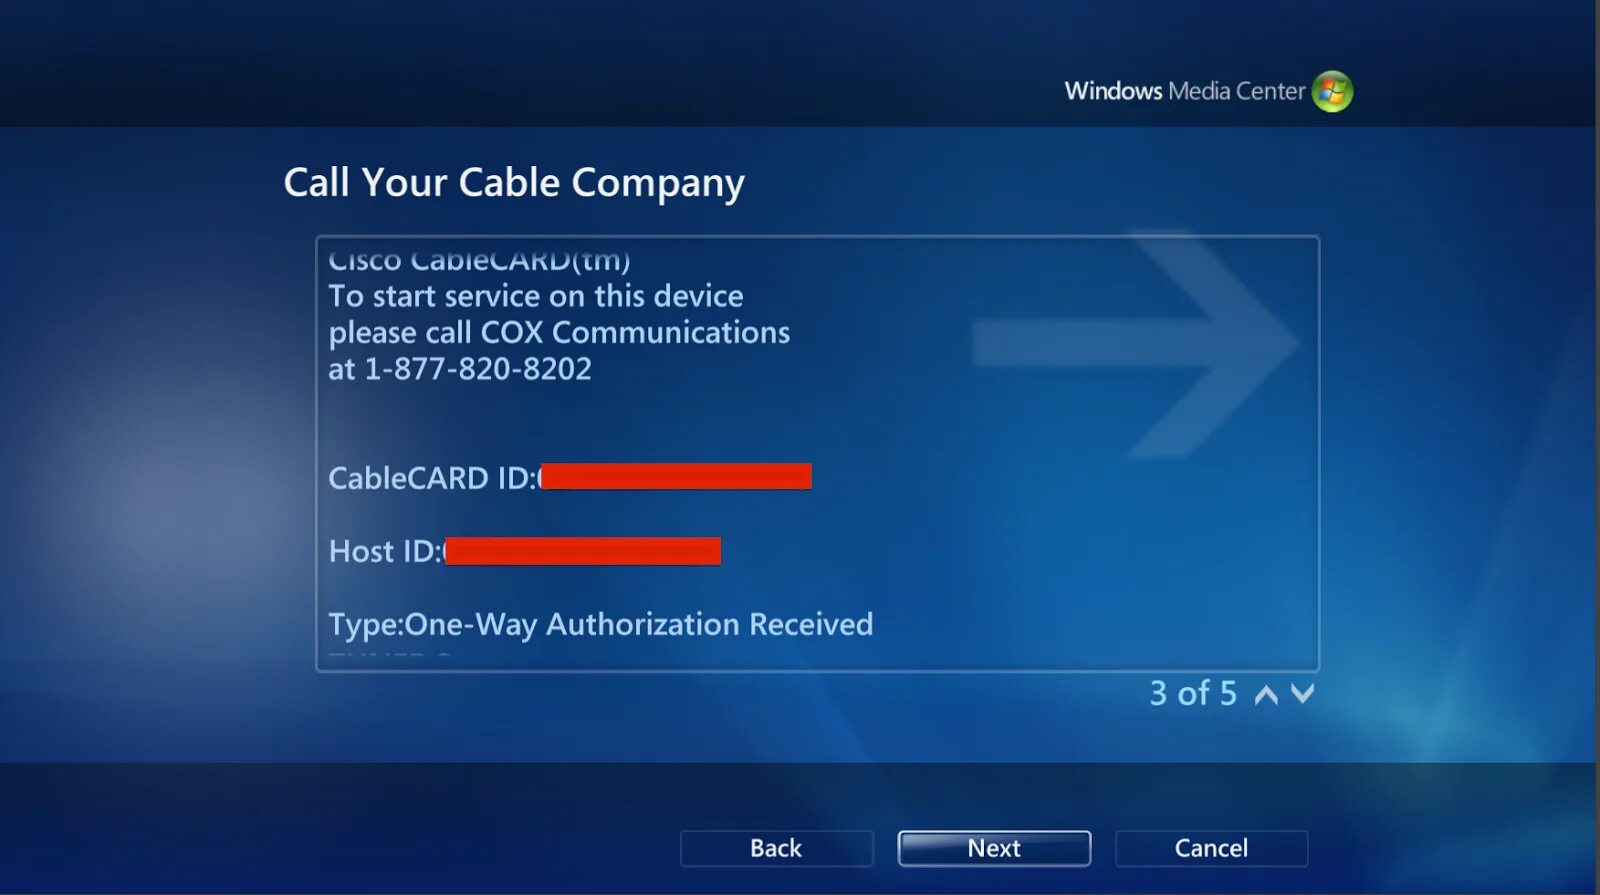Click the "please call COX Communications" text

click(x=559, y=332)
